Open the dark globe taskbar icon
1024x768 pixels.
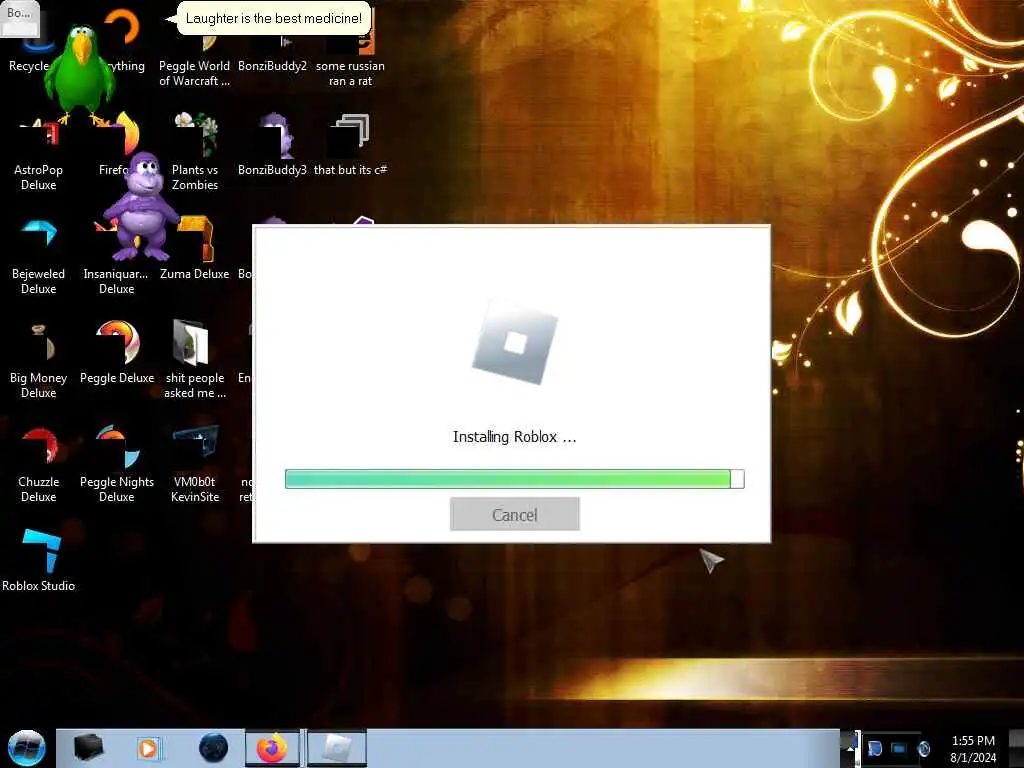[x=214, y=748]
